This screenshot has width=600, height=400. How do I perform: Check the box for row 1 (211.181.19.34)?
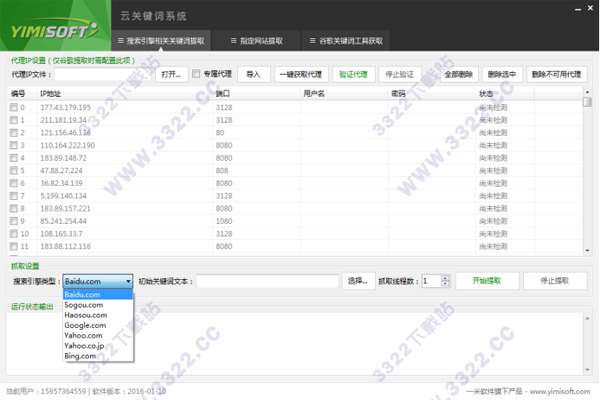(x=14, y=120)
